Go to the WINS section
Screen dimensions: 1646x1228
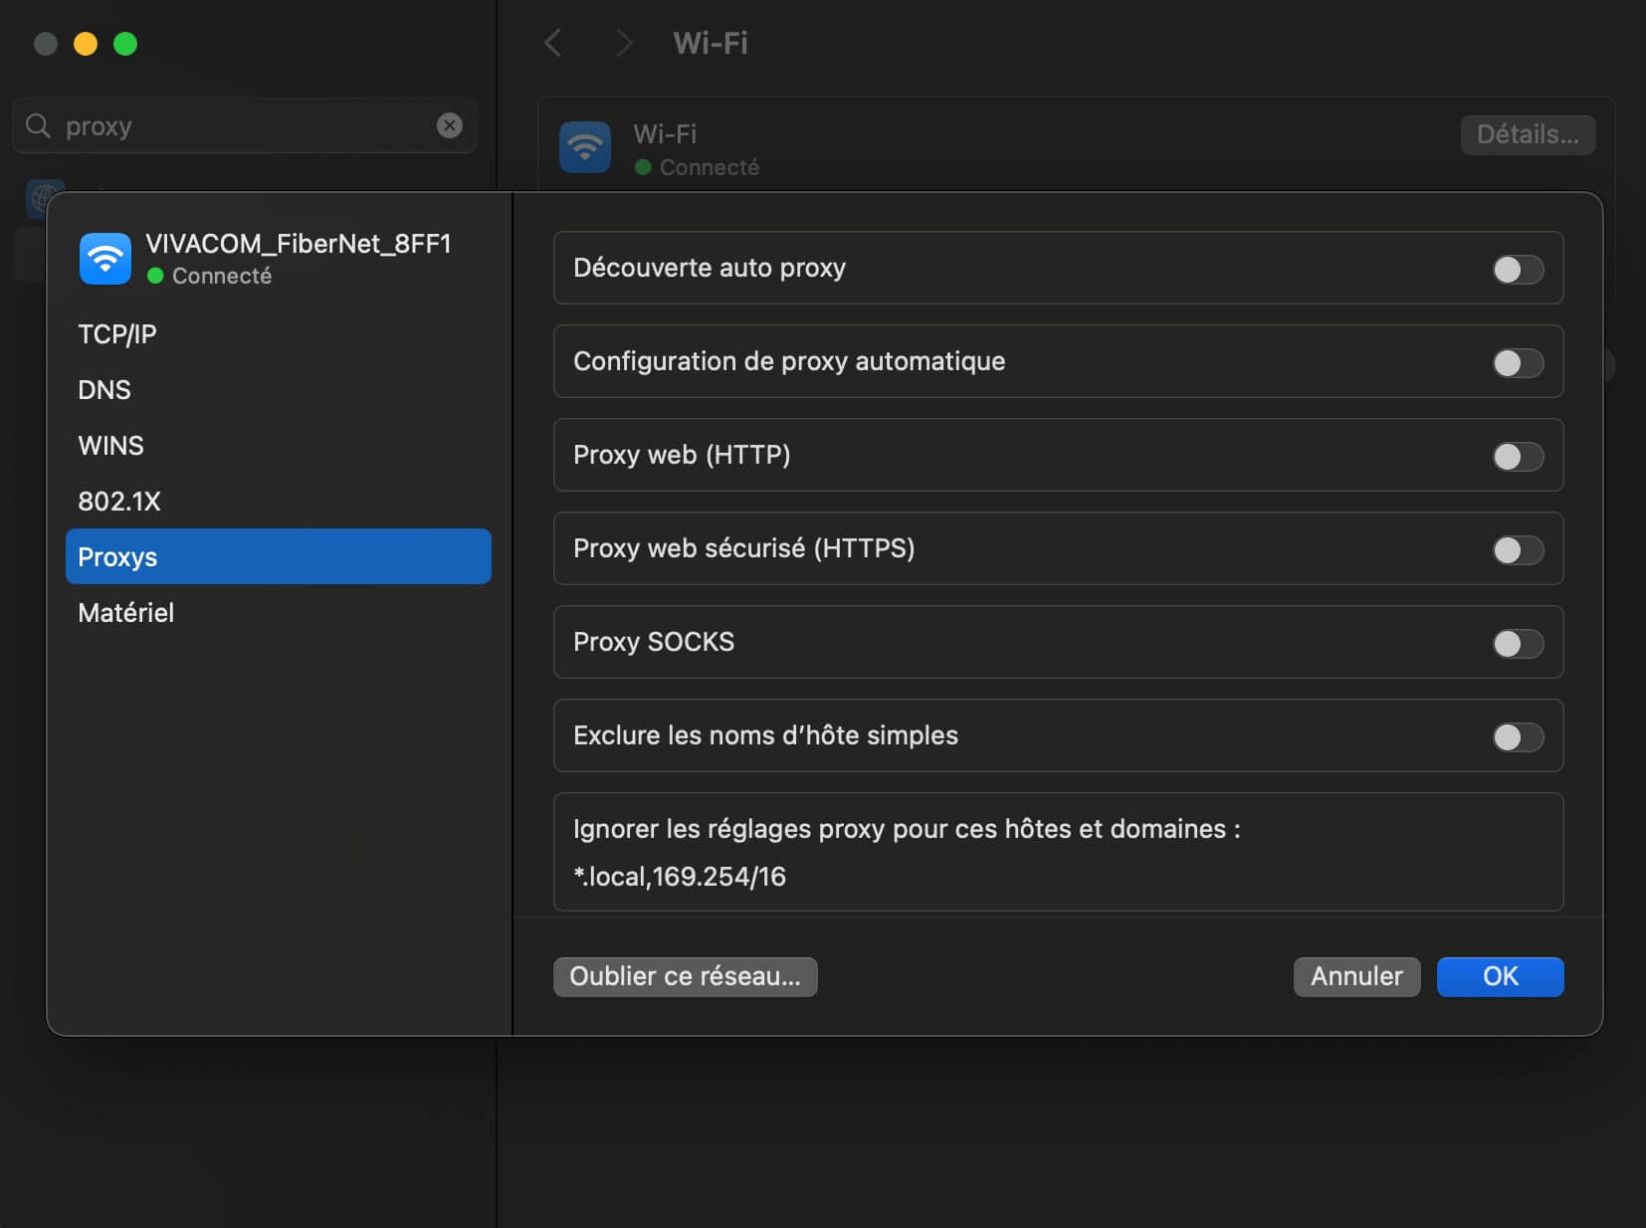coord(278,445)
